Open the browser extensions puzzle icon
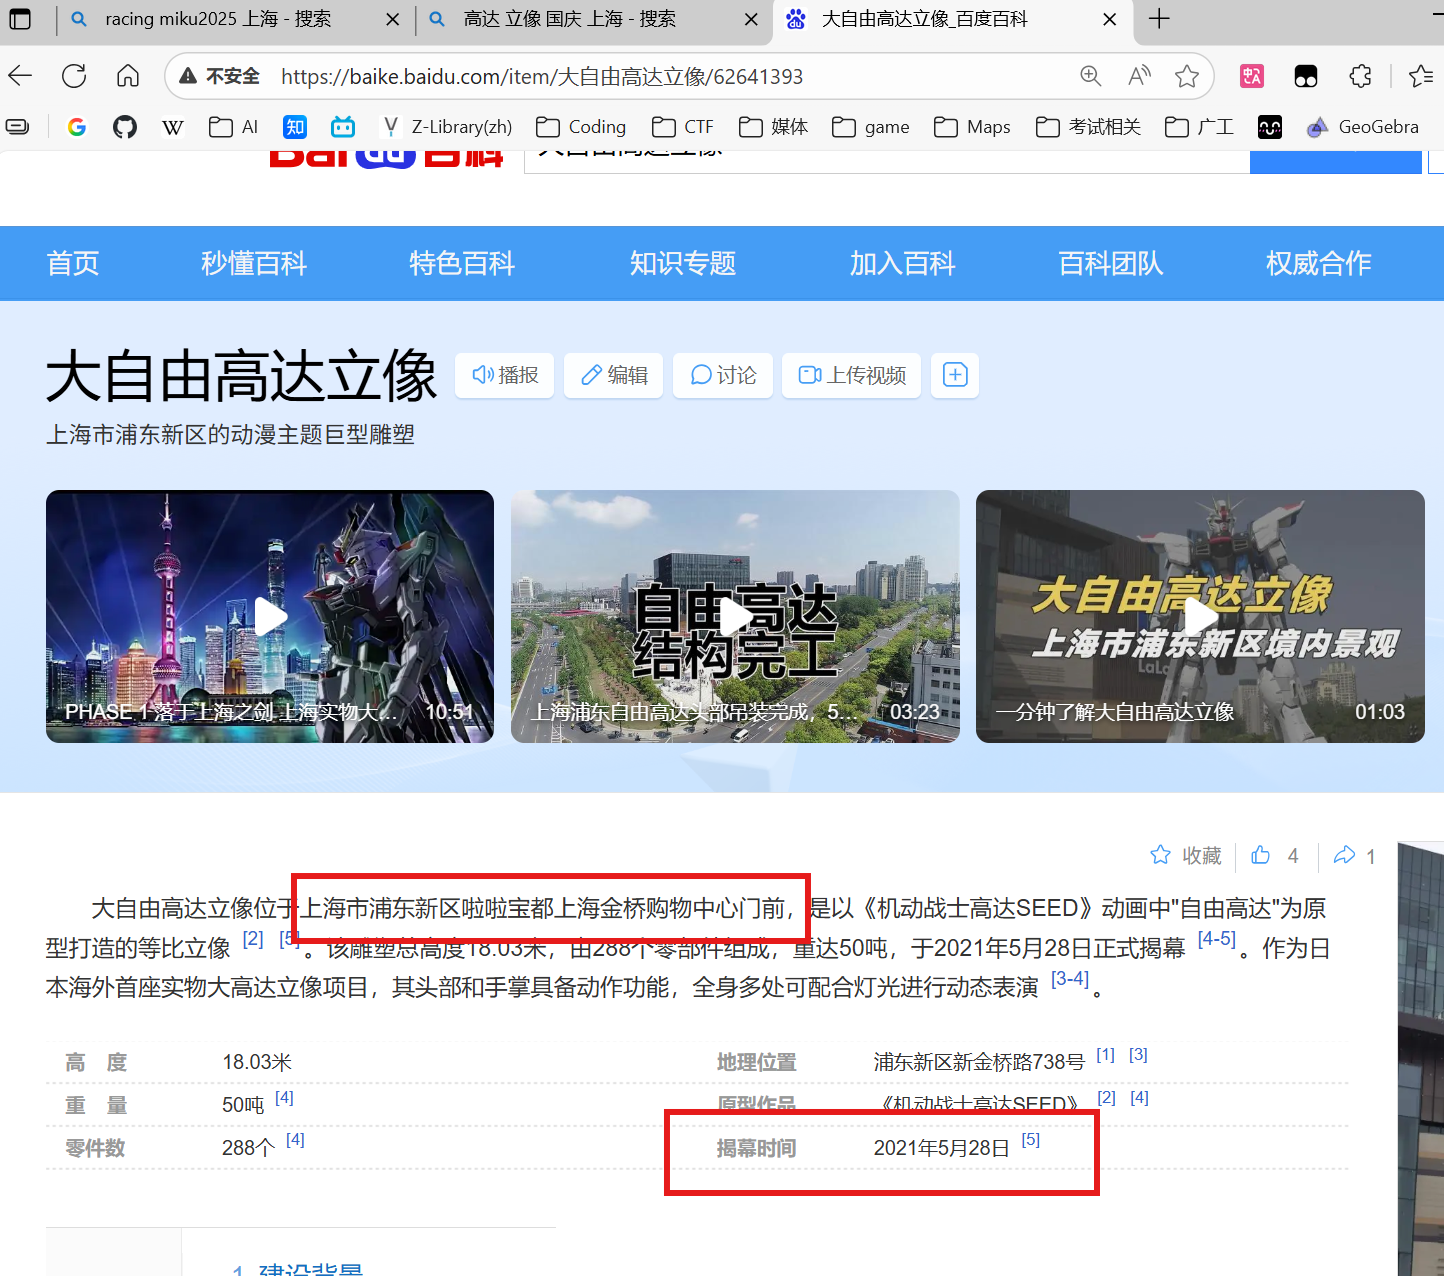Viewport: 1444px width, 1276px height. 1360,76
